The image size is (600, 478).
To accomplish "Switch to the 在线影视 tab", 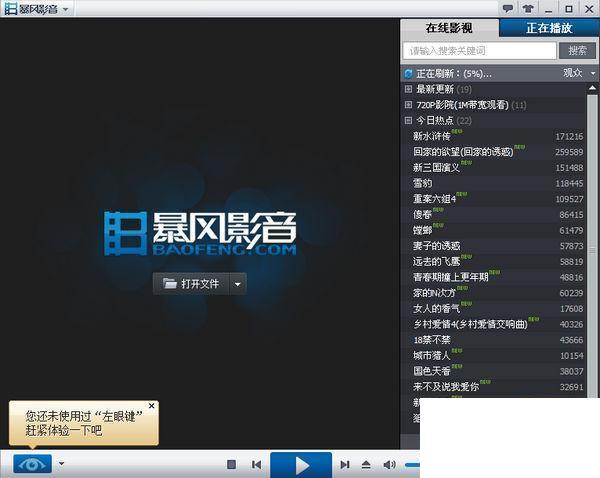I will click(449, 28).
